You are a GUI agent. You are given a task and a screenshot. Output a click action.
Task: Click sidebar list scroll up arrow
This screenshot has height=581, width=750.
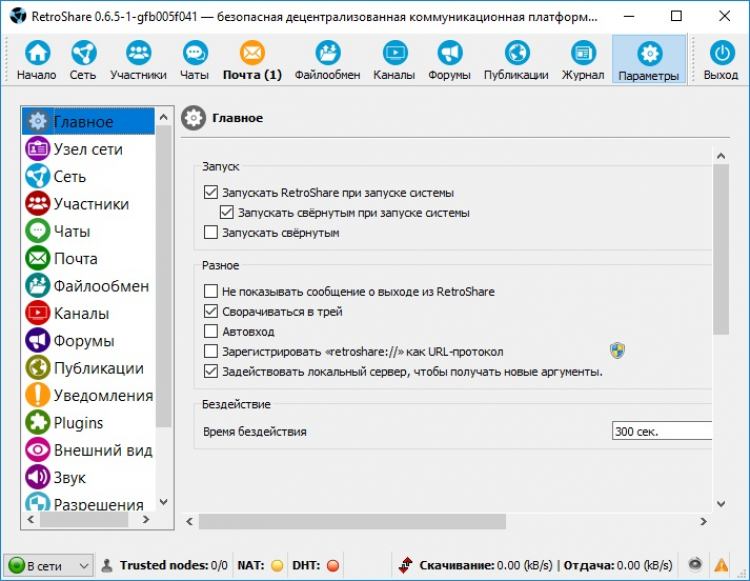[164, 117]
